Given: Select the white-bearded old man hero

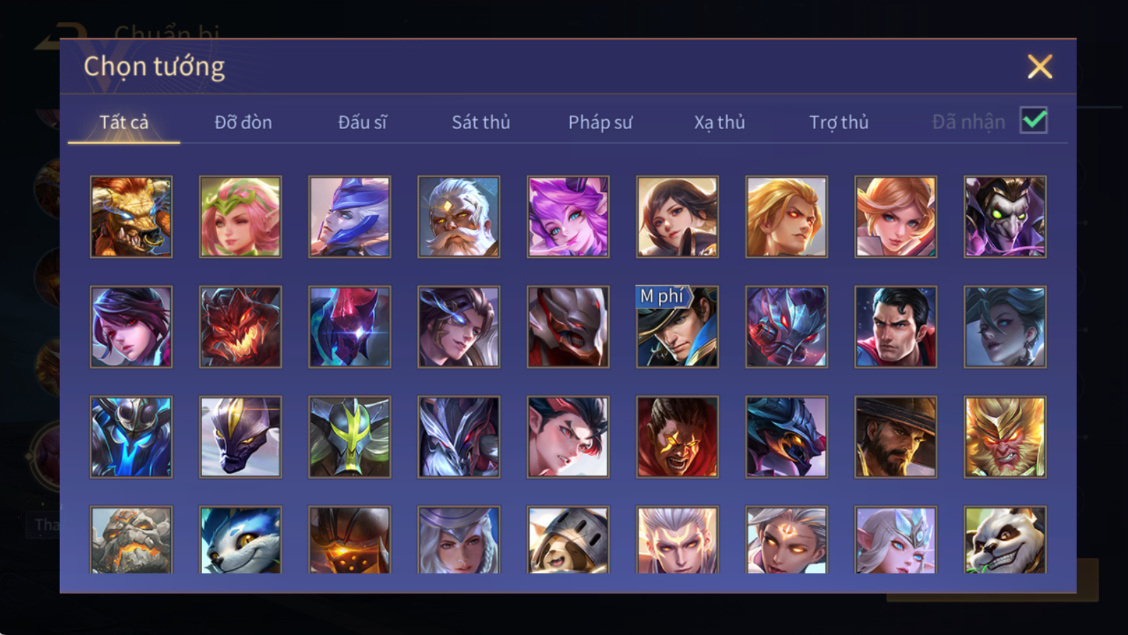Looking at the screenshot, I should click(458, 217).
